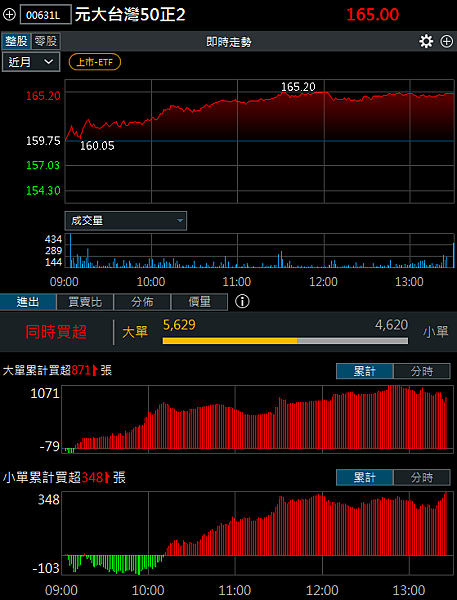Image resolution: width=457 pixels, height=600 pixels.
Task: Click the 348 axis label on 小單 chart
Action: pos(49,499)
